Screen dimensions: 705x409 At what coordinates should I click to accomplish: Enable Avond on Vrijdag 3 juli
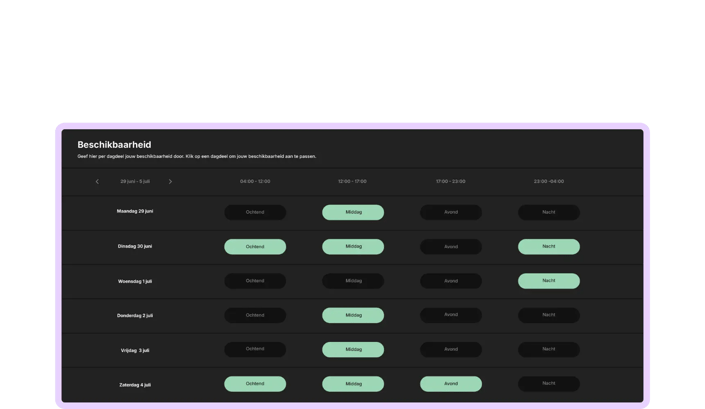451,350
